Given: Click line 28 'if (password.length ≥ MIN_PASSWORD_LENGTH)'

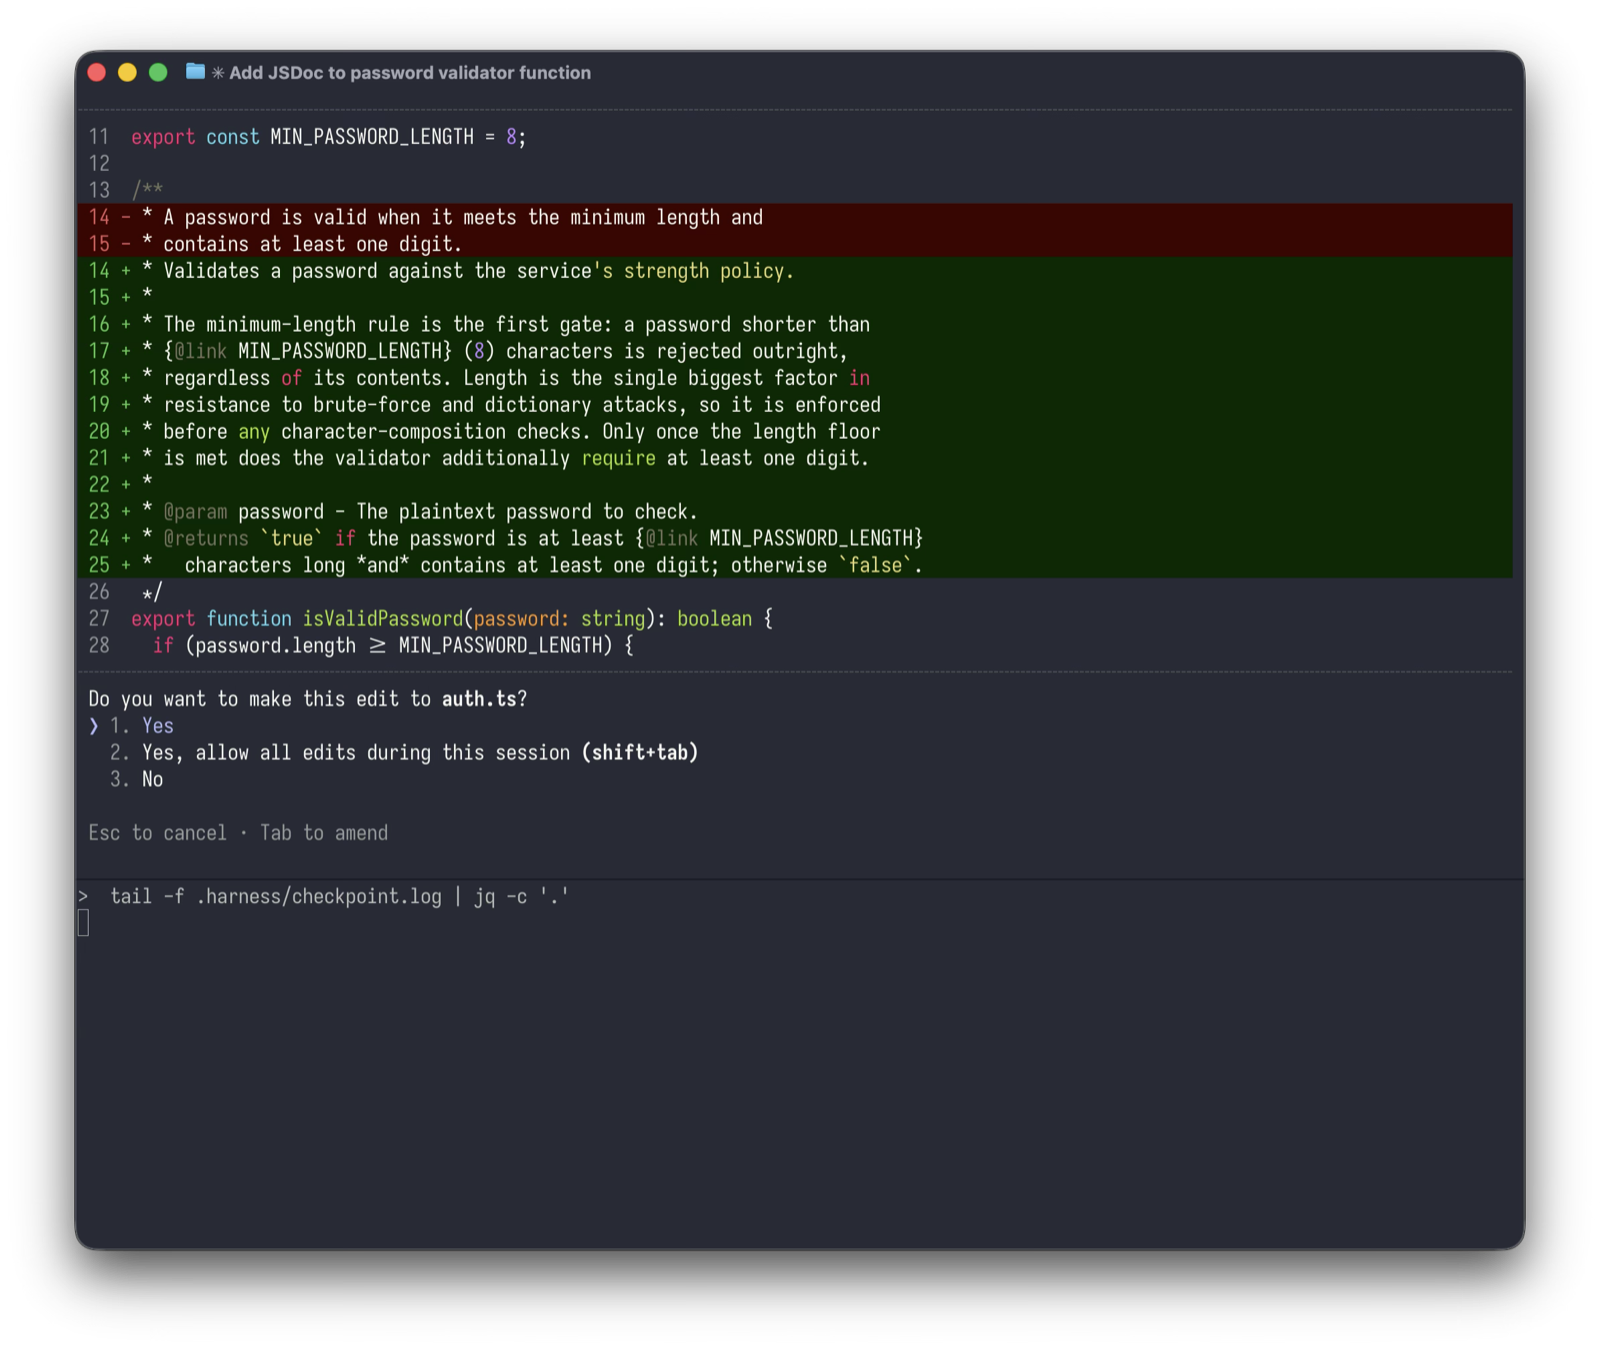Looking at the screenshot, I should point(393,646).
